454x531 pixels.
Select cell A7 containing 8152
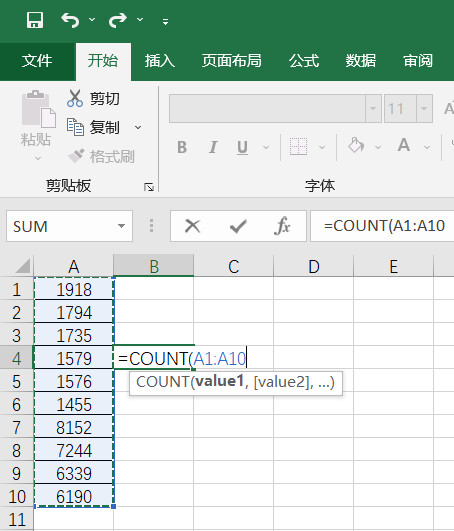[74, 427]
